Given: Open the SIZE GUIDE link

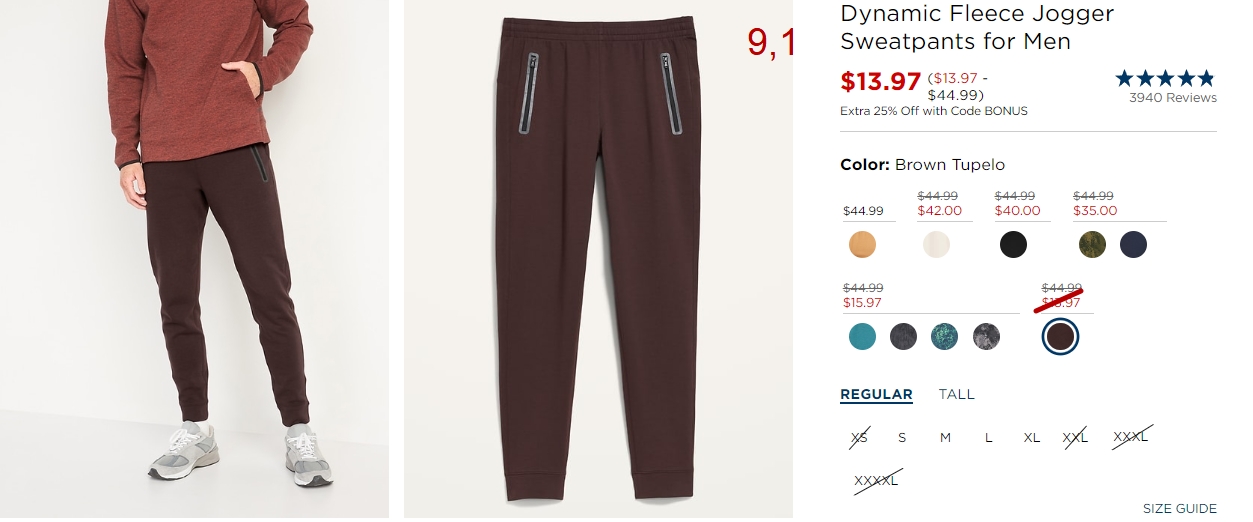Looking at the screenshot, I should (1180, 509).
